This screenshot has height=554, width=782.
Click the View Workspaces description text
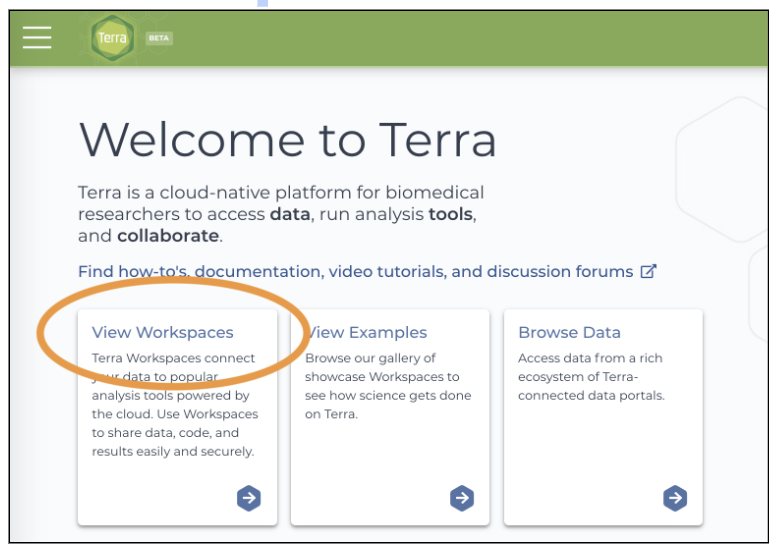coord(174,405)
